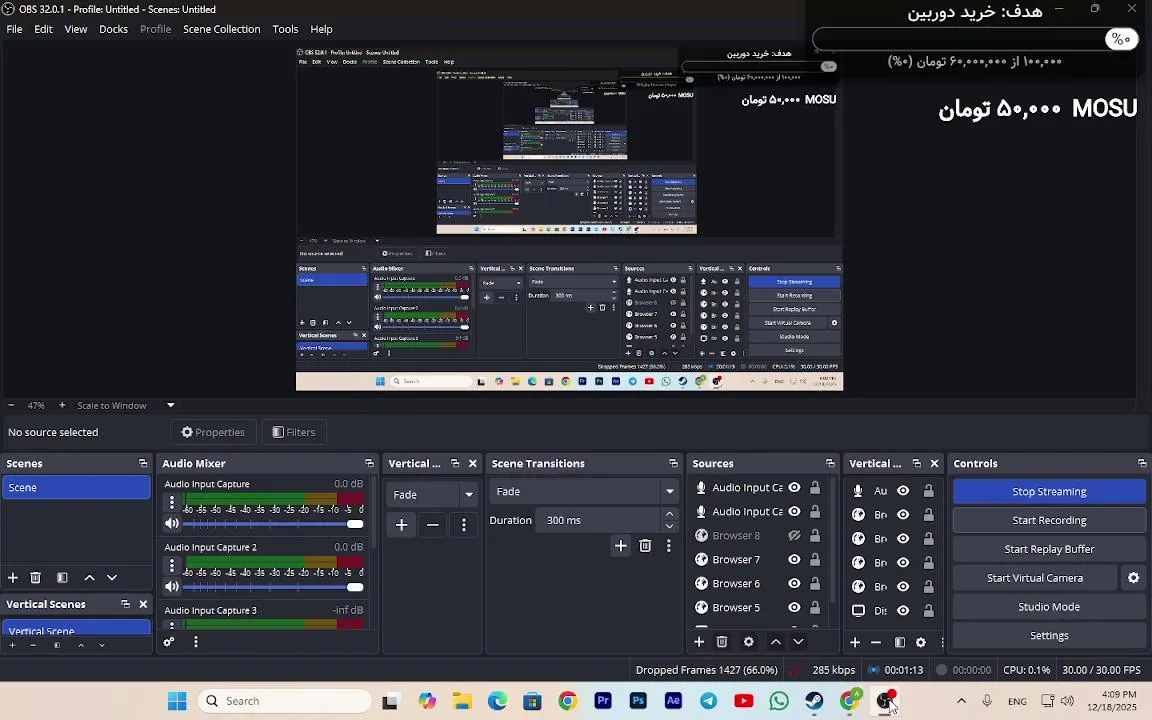Open the Scene Collection menu
The height and width of the screenshot is (720, 1152).
pos(221,29)
